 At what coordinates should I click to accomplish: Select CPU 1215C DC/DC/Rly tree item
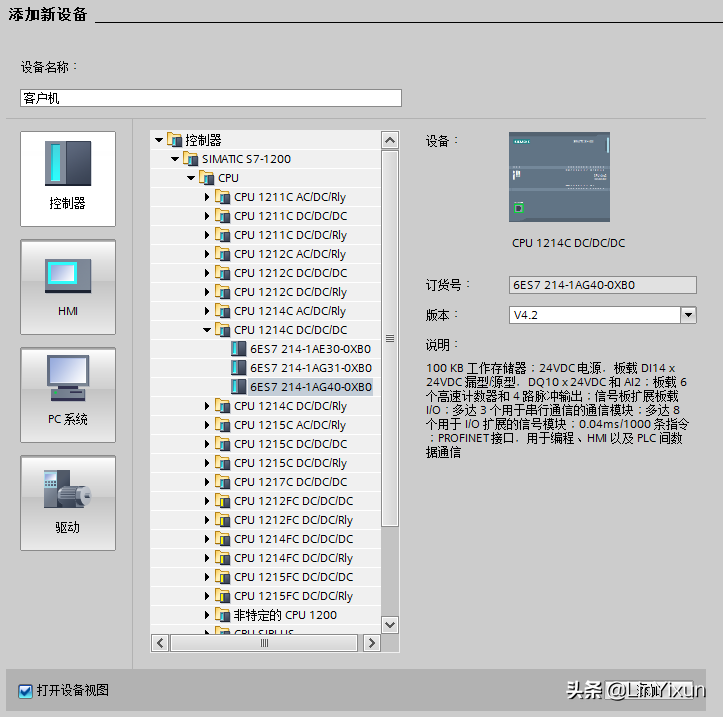point(290,462)
